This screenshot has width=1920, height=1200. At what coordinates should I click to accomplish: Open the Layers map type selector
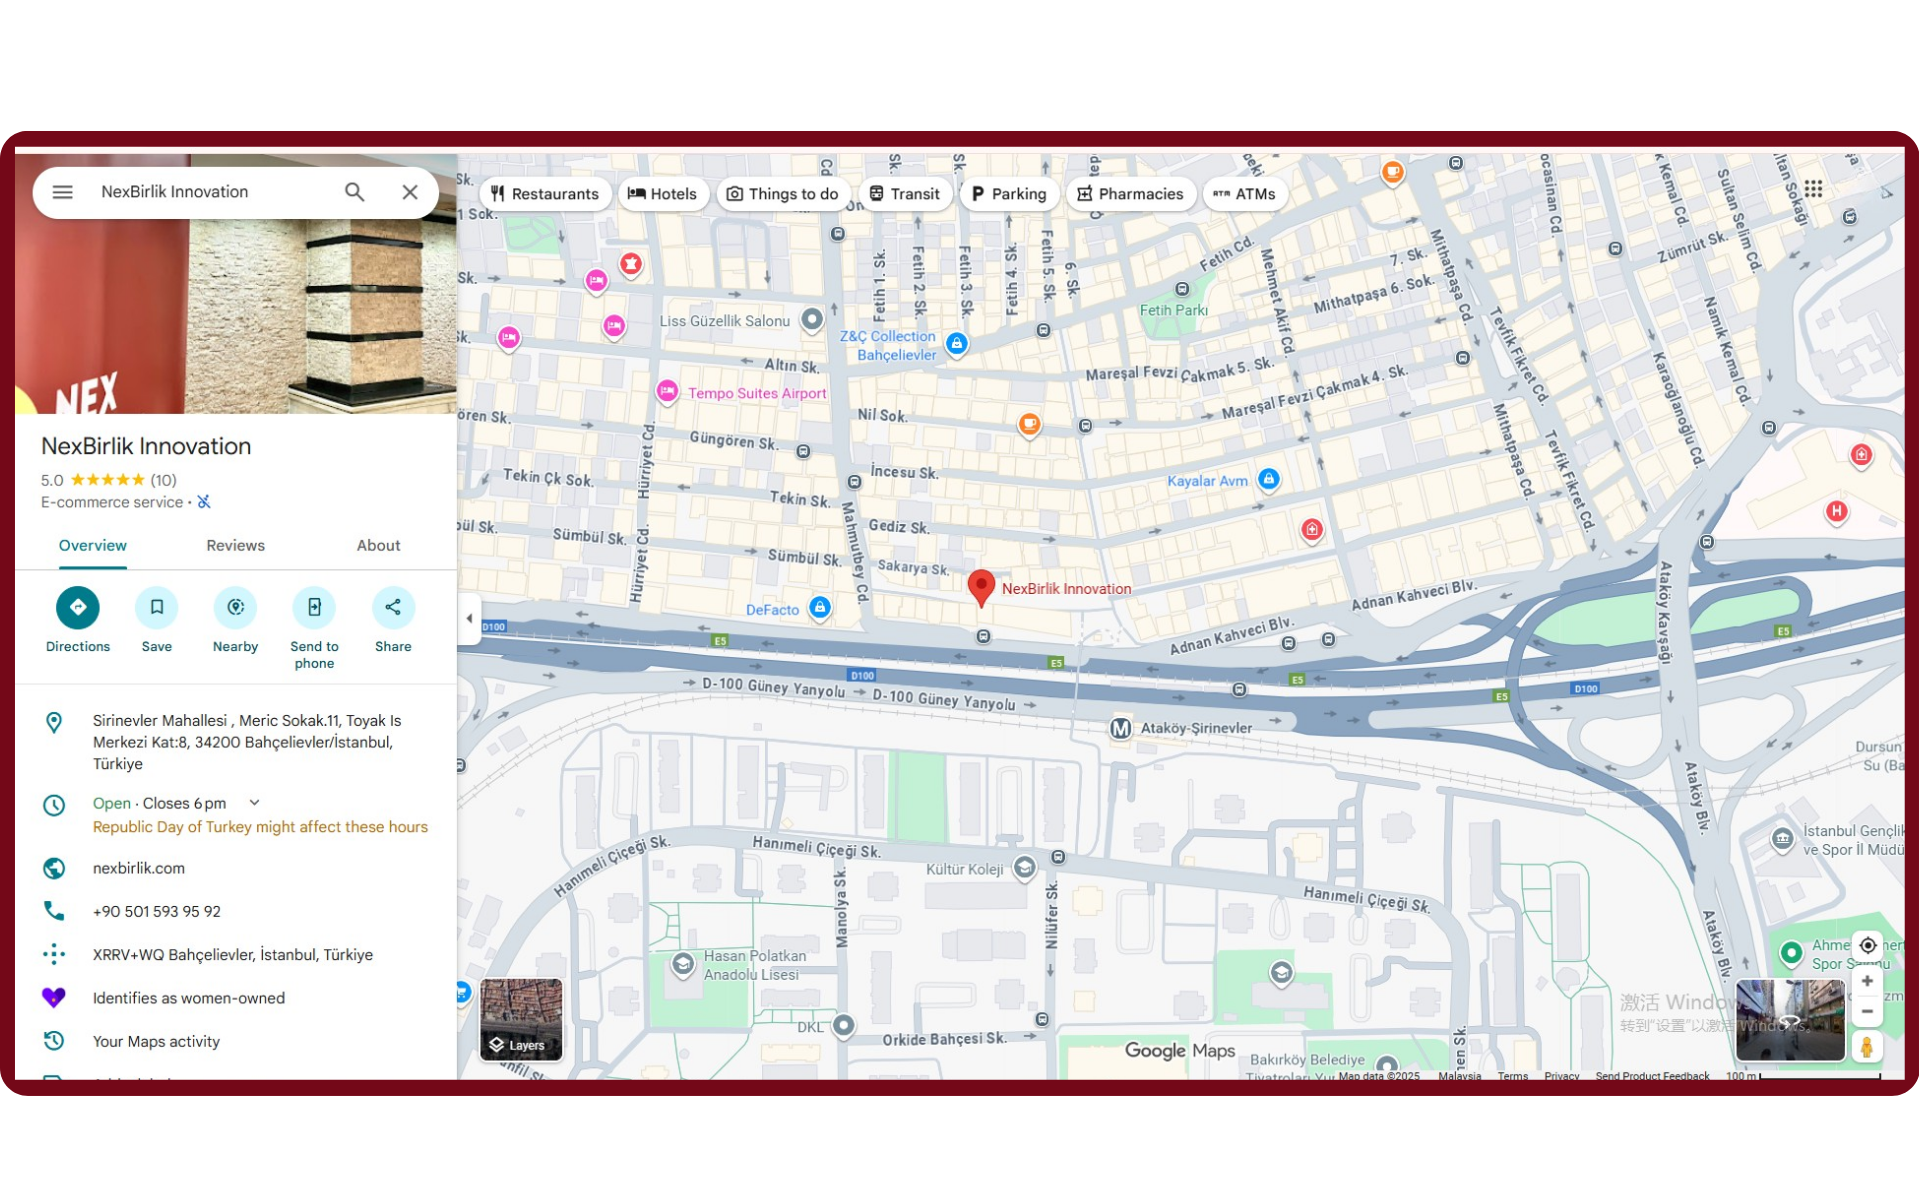[521, 1019]
